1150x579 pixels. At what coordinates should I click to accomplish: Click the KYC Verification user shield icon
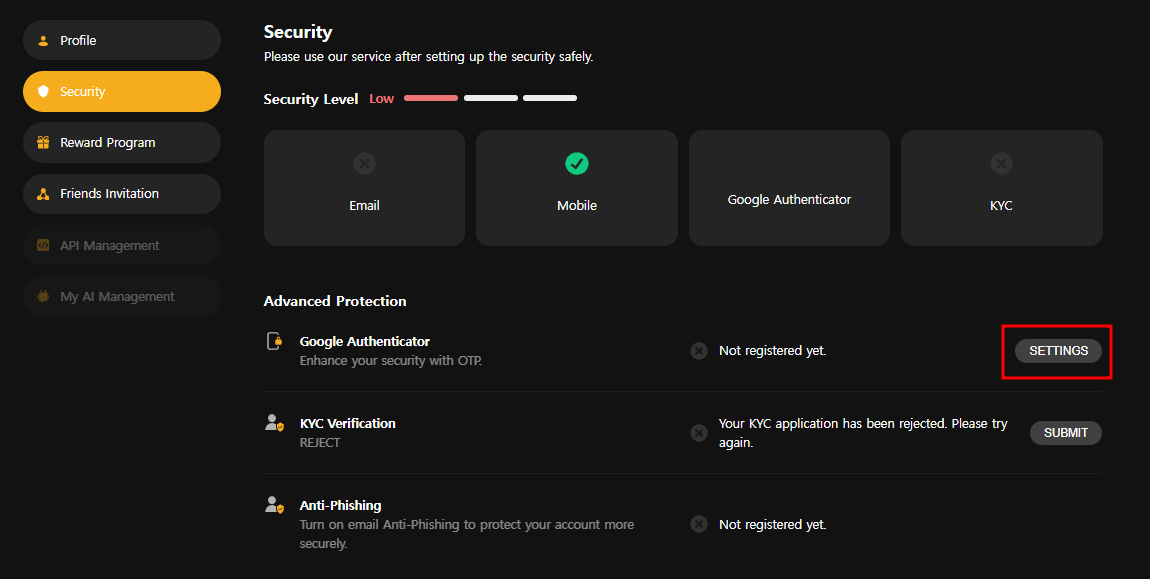(x=274, y=423)
